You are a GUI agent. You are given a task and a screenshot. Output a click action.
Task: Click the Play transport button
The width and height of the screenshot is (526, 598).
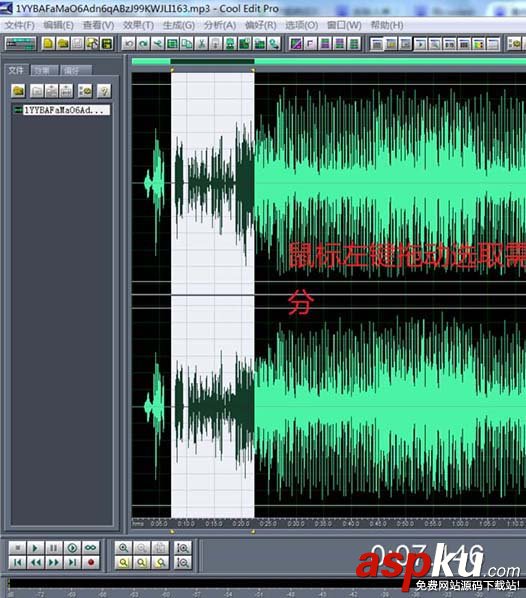click(35, 548)
